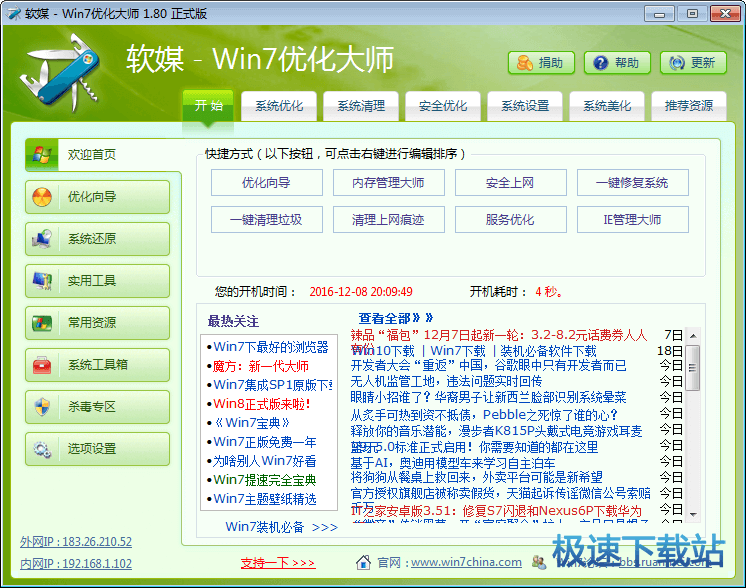Open the 安全优化 tab
Screen dimensions: 746x588
coord(443,106)
